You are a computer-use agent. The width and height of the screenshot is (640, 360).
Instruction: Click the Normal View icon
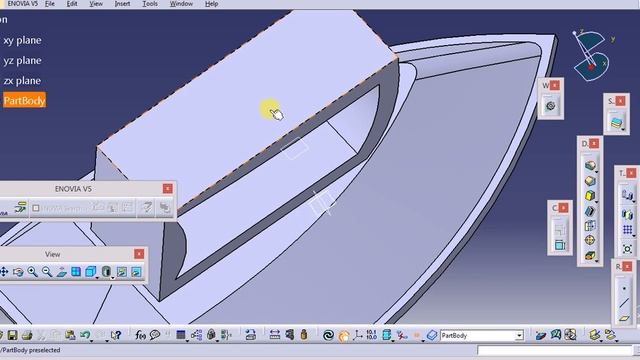tap(62, 272)
